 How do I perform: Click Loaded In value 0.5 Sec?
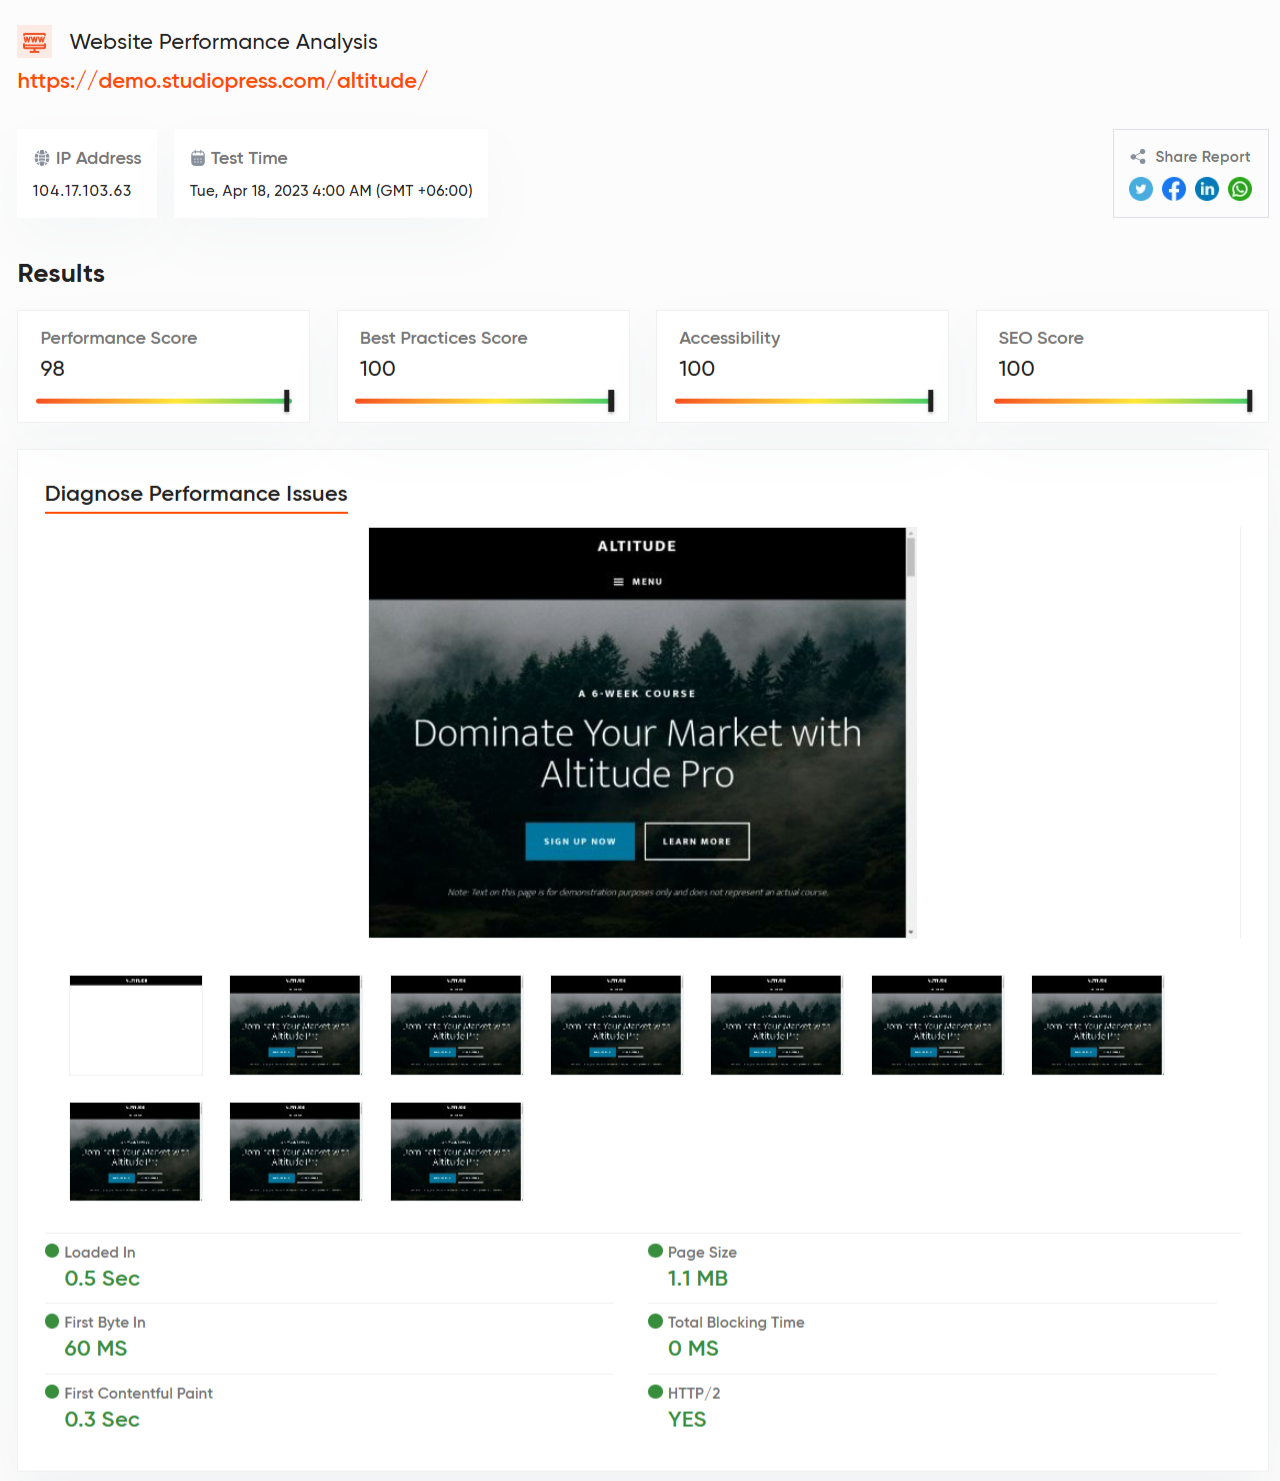coord(102,1279)
